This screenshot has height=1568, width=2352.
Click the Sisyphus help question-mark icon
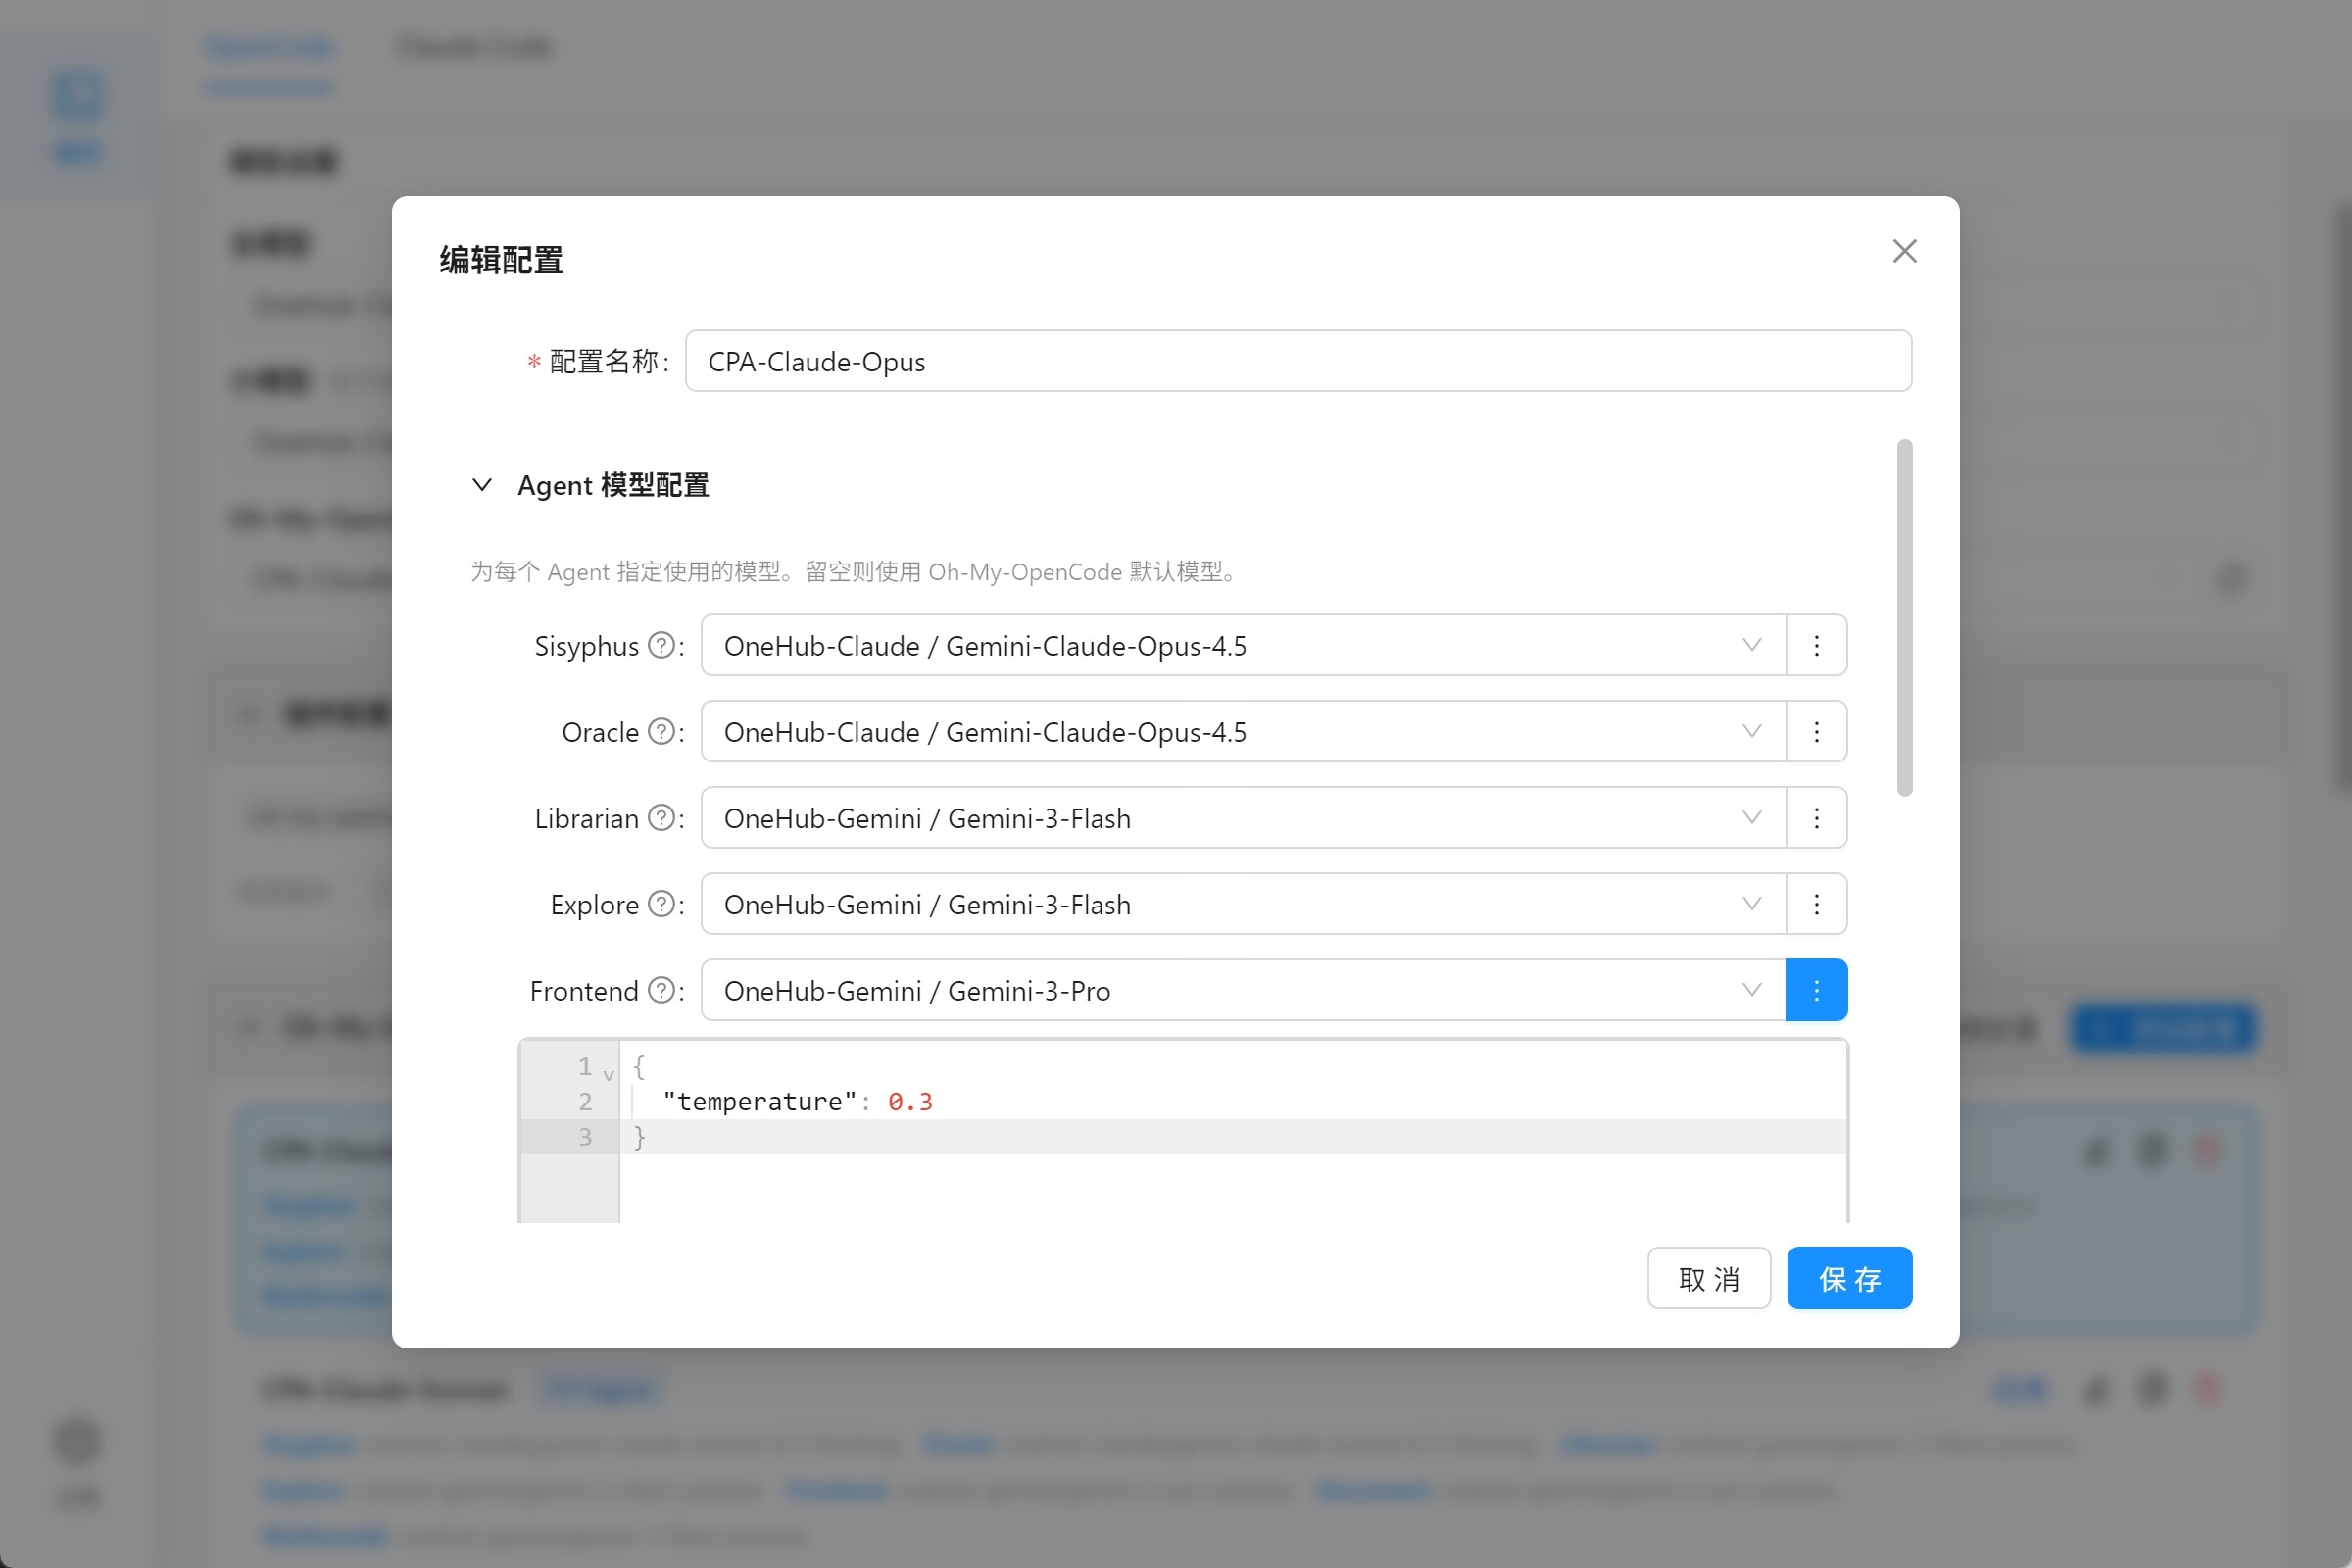click(x=661, y=645)
